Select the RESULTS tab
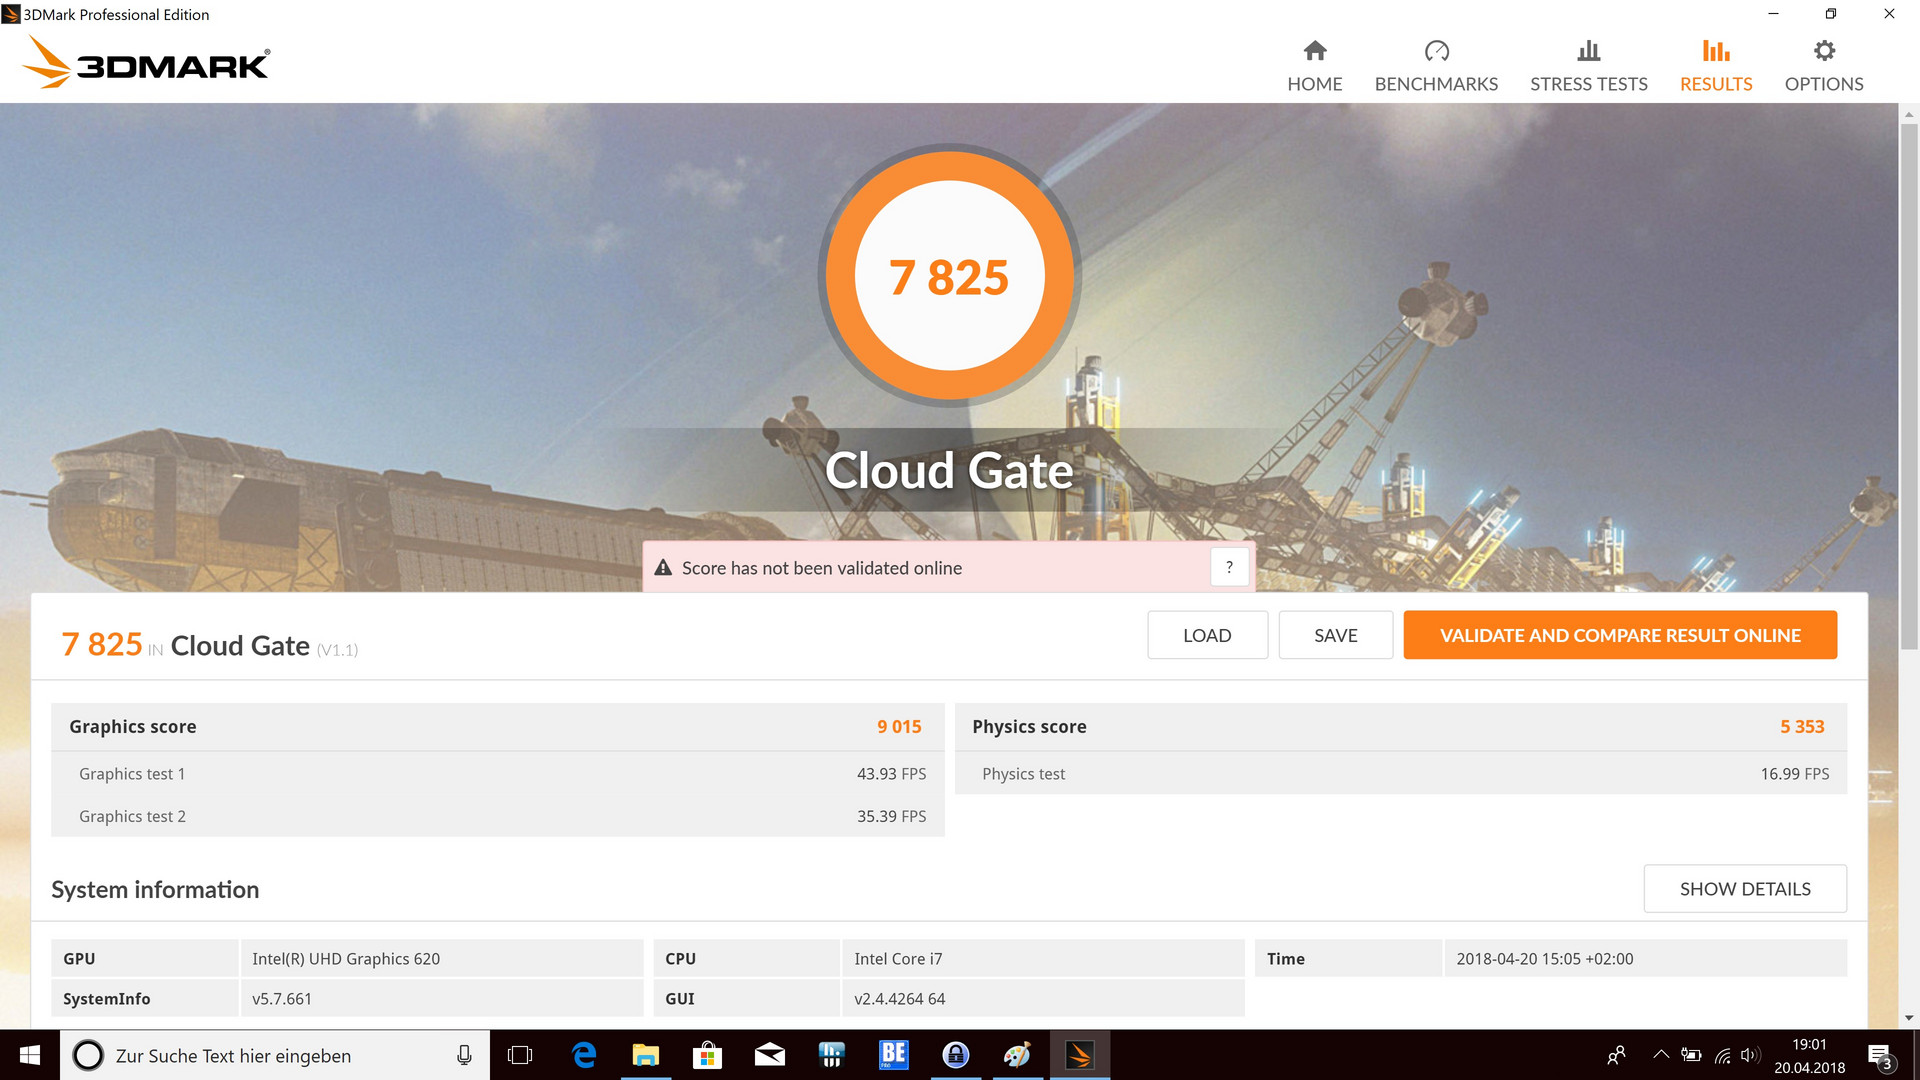 (x=1716, y=66)
